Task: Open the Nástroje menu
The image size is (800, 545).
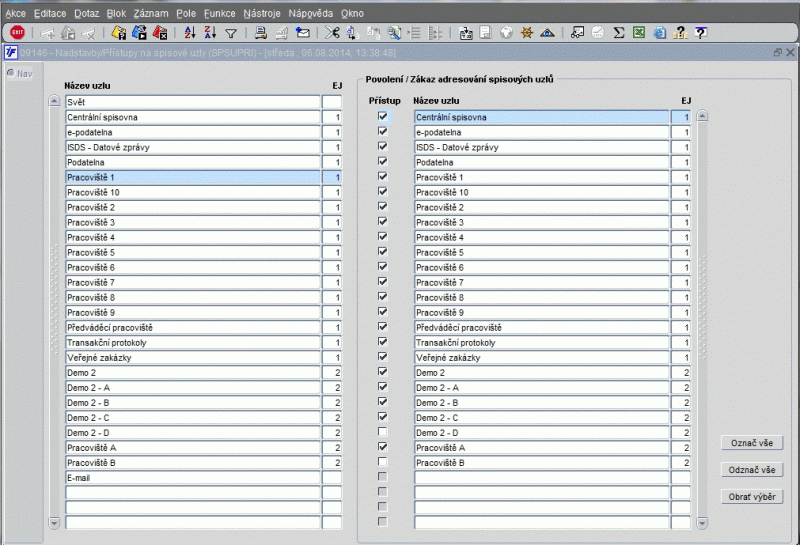Action: [x=262, y=14]
